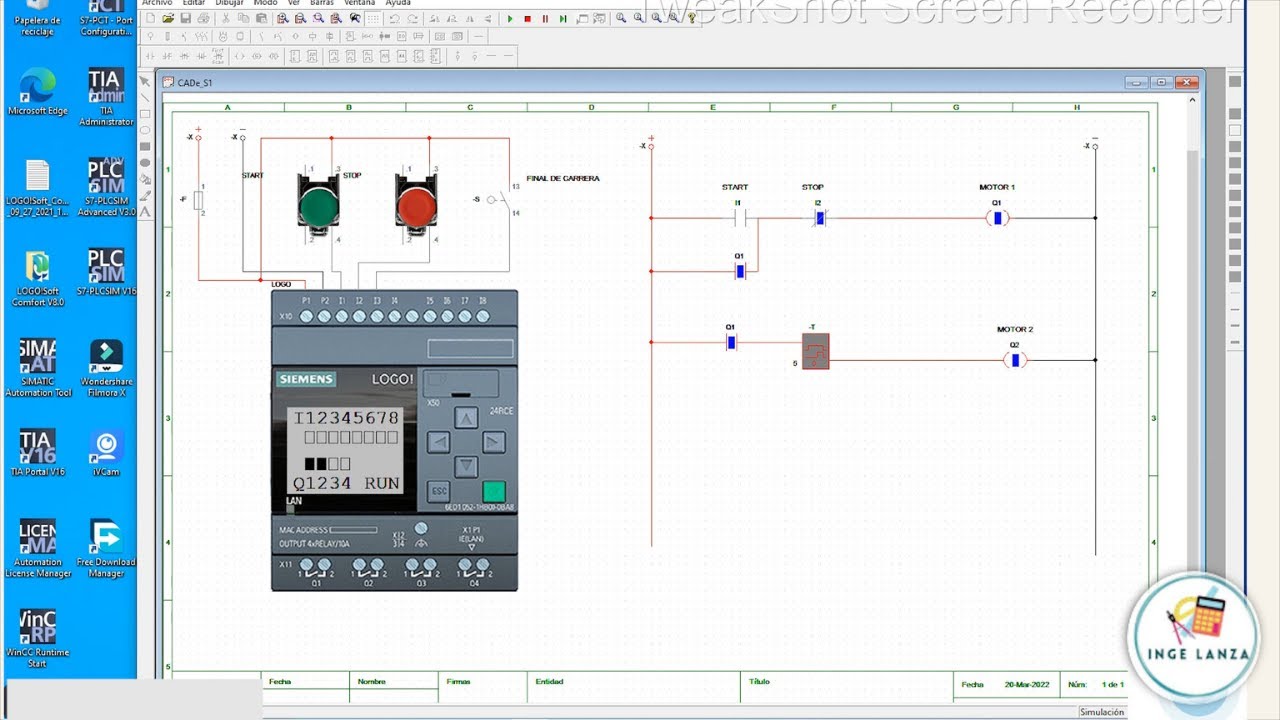This screenshot has height=720, width=1280.
Task: Select the Q1 contact before the timer
Action: tap(731, 342)
